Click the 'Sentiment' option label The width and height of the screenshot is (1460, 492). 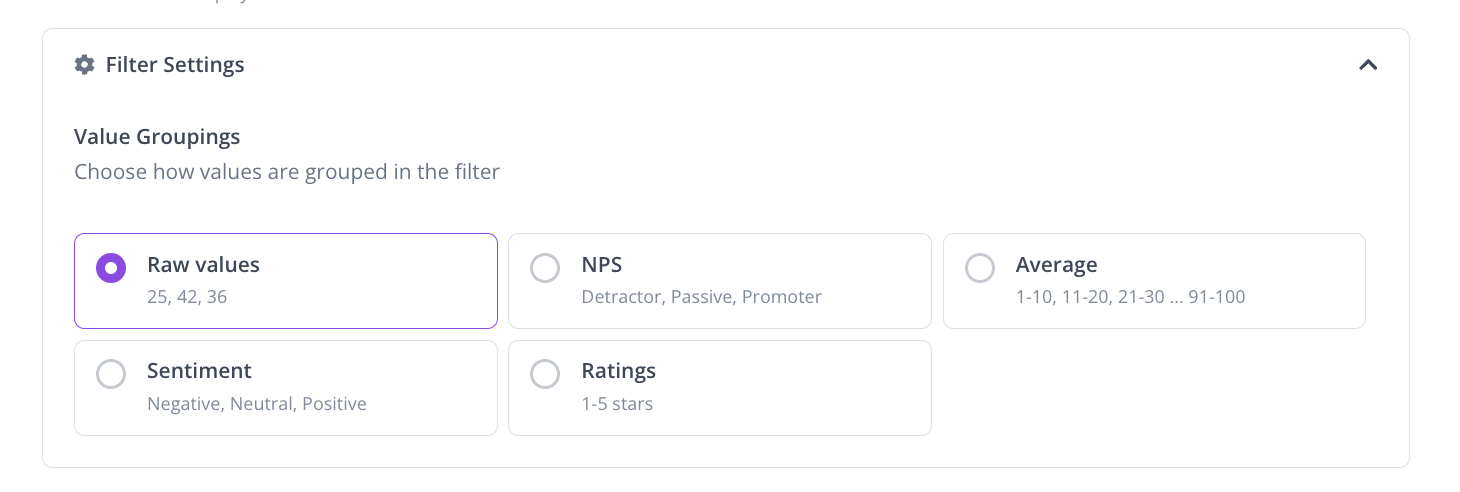[x=199, y=371]
